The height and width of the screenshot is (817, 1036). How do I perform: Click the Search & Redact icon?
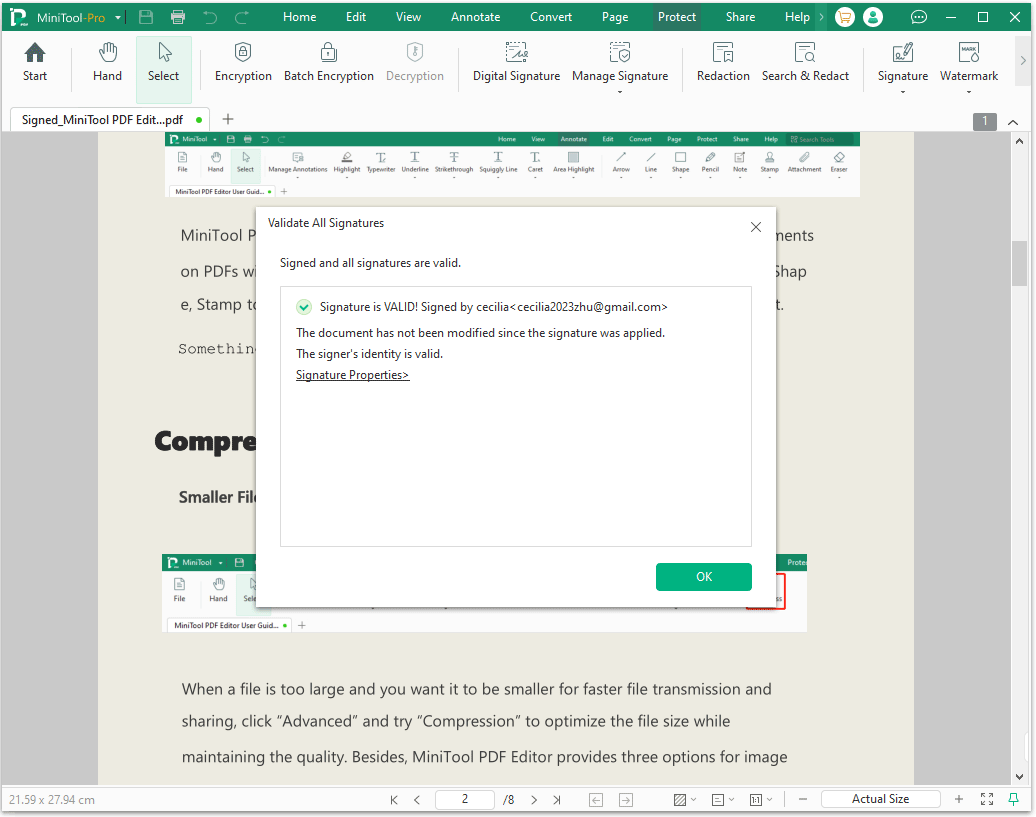[806, 64]
